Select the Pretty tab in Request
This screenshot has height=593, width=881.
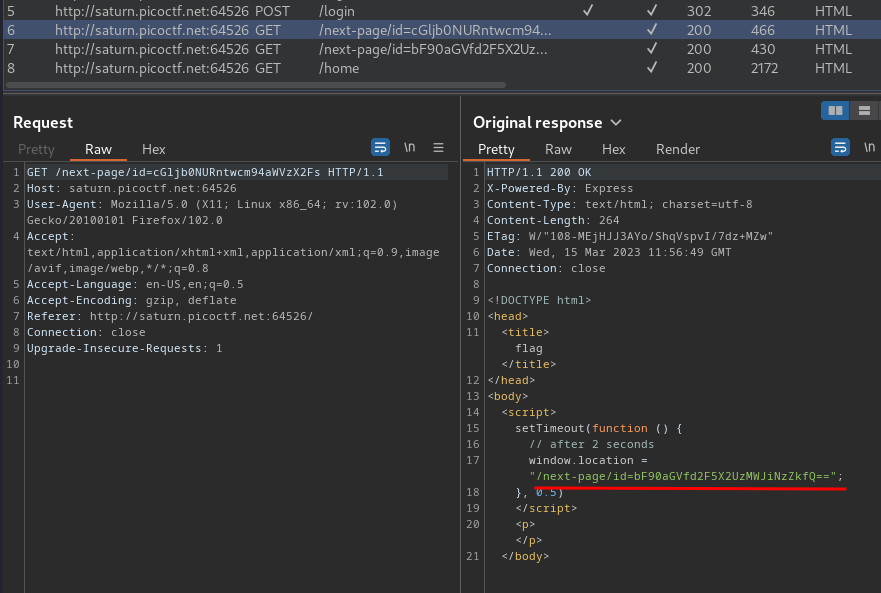pos(37,150)
